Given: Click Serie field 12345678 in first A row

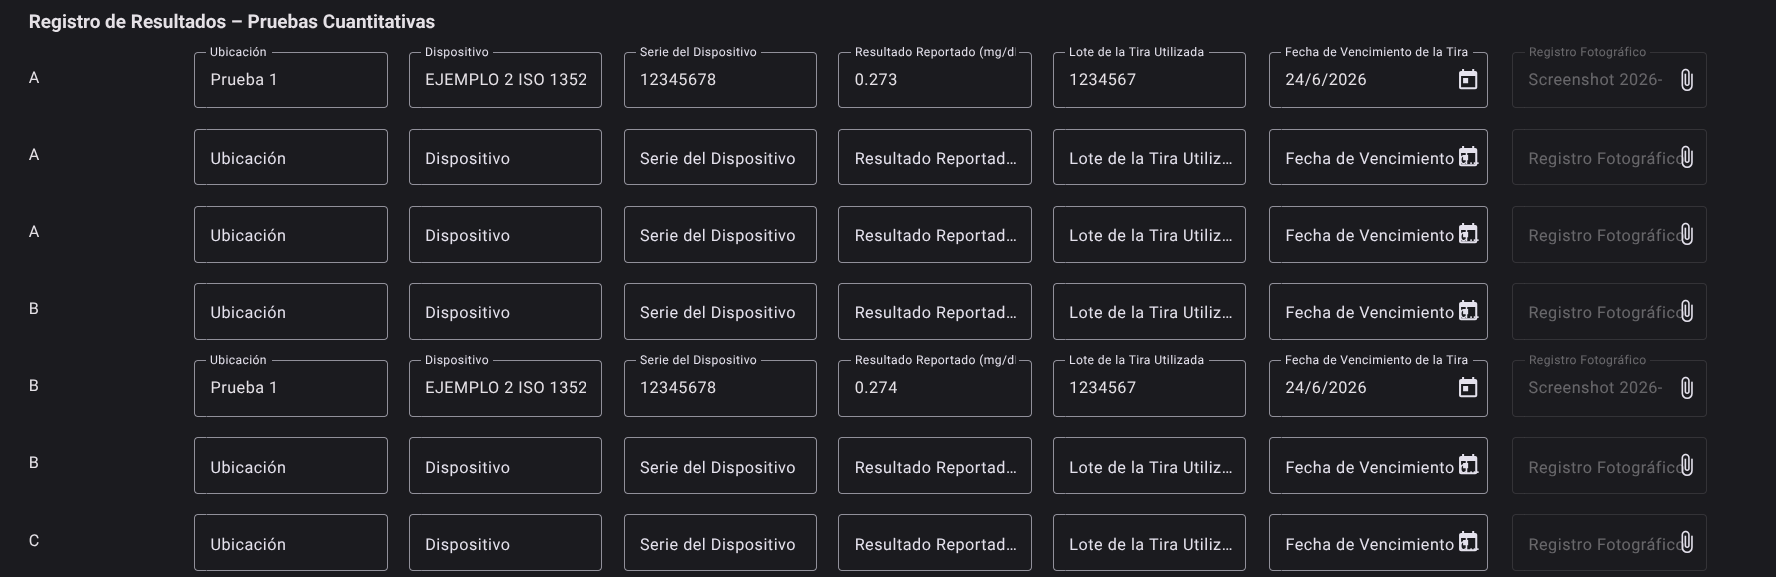Looking at the screenshot, I should 720,80.
